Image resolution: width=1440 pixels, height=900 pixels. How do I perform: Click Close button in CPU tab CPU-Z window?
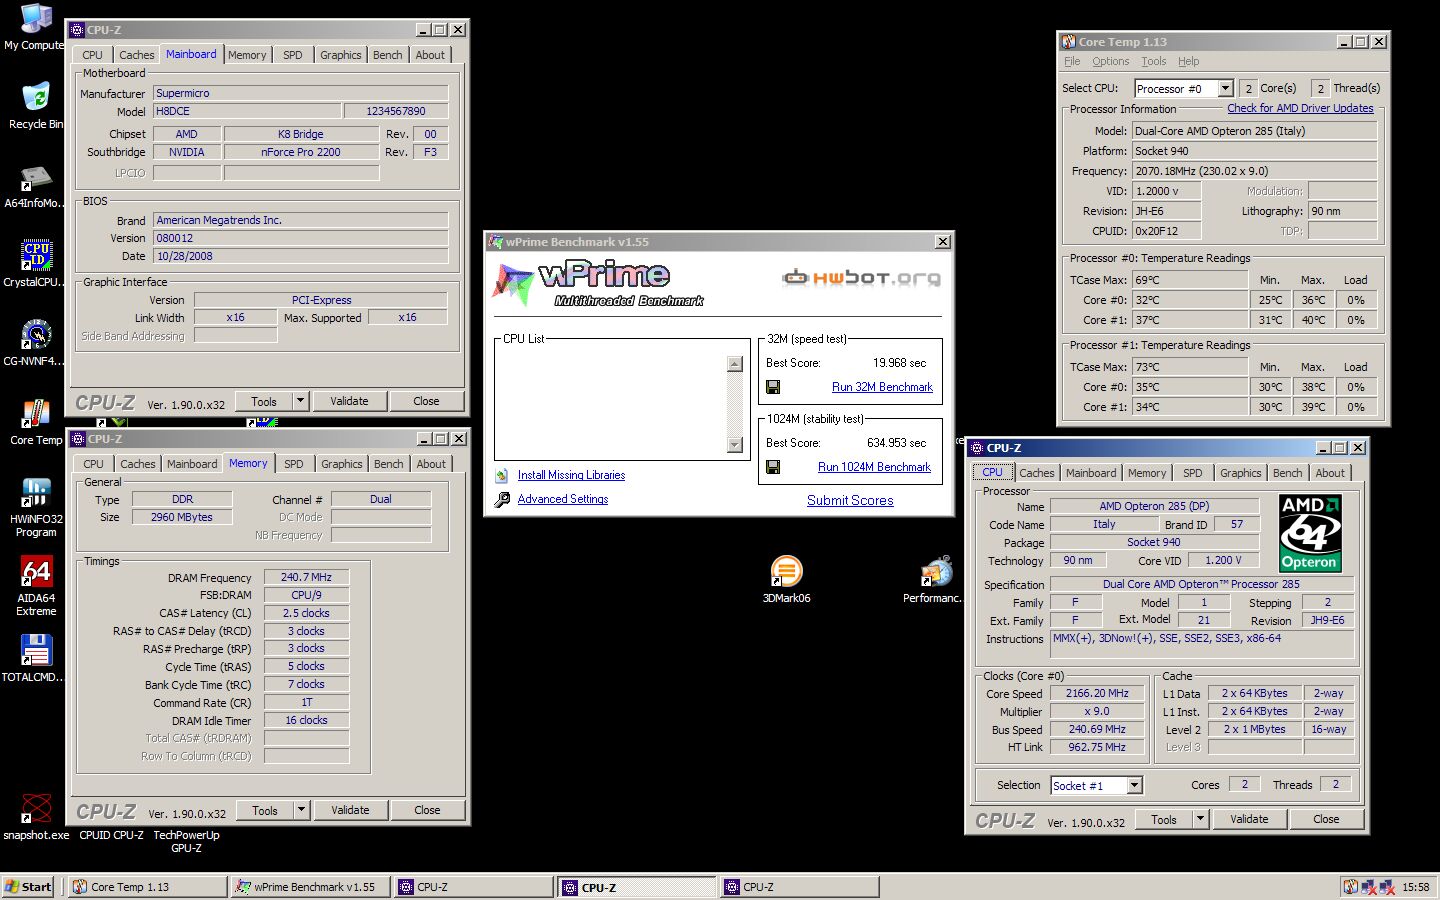pyautogui.click(x=1326, y=819)
